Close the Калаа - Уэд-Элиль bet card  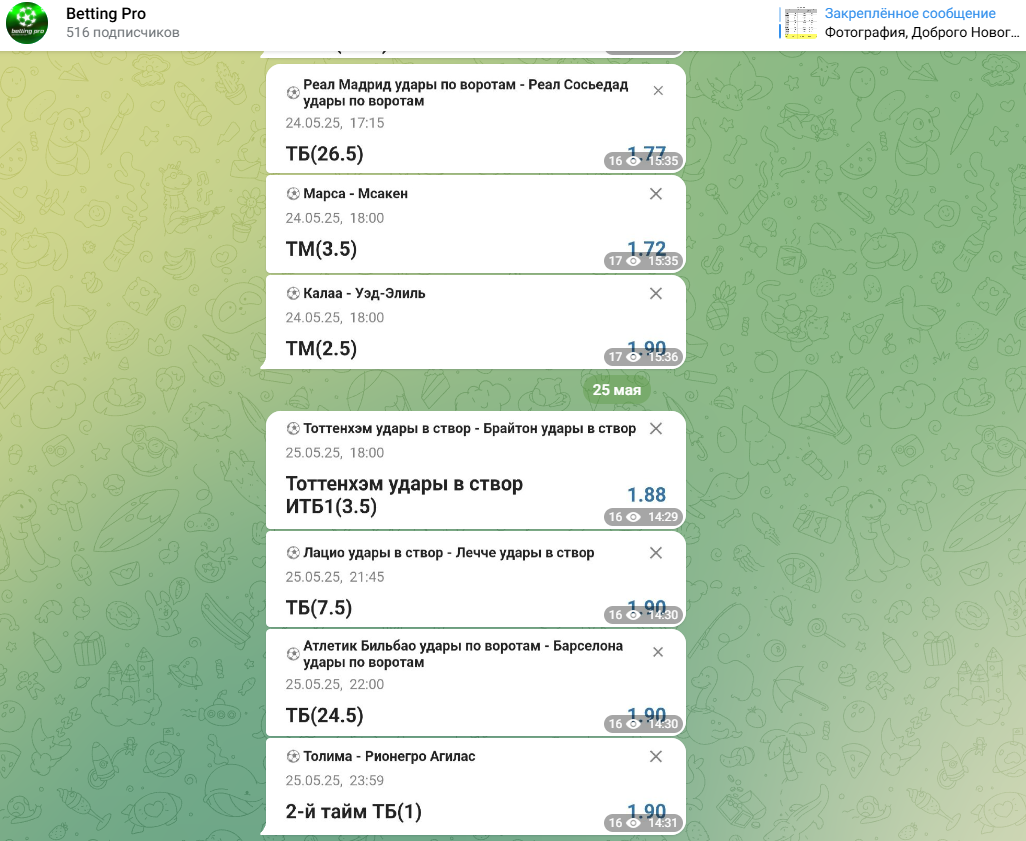(x=656, y=294)
